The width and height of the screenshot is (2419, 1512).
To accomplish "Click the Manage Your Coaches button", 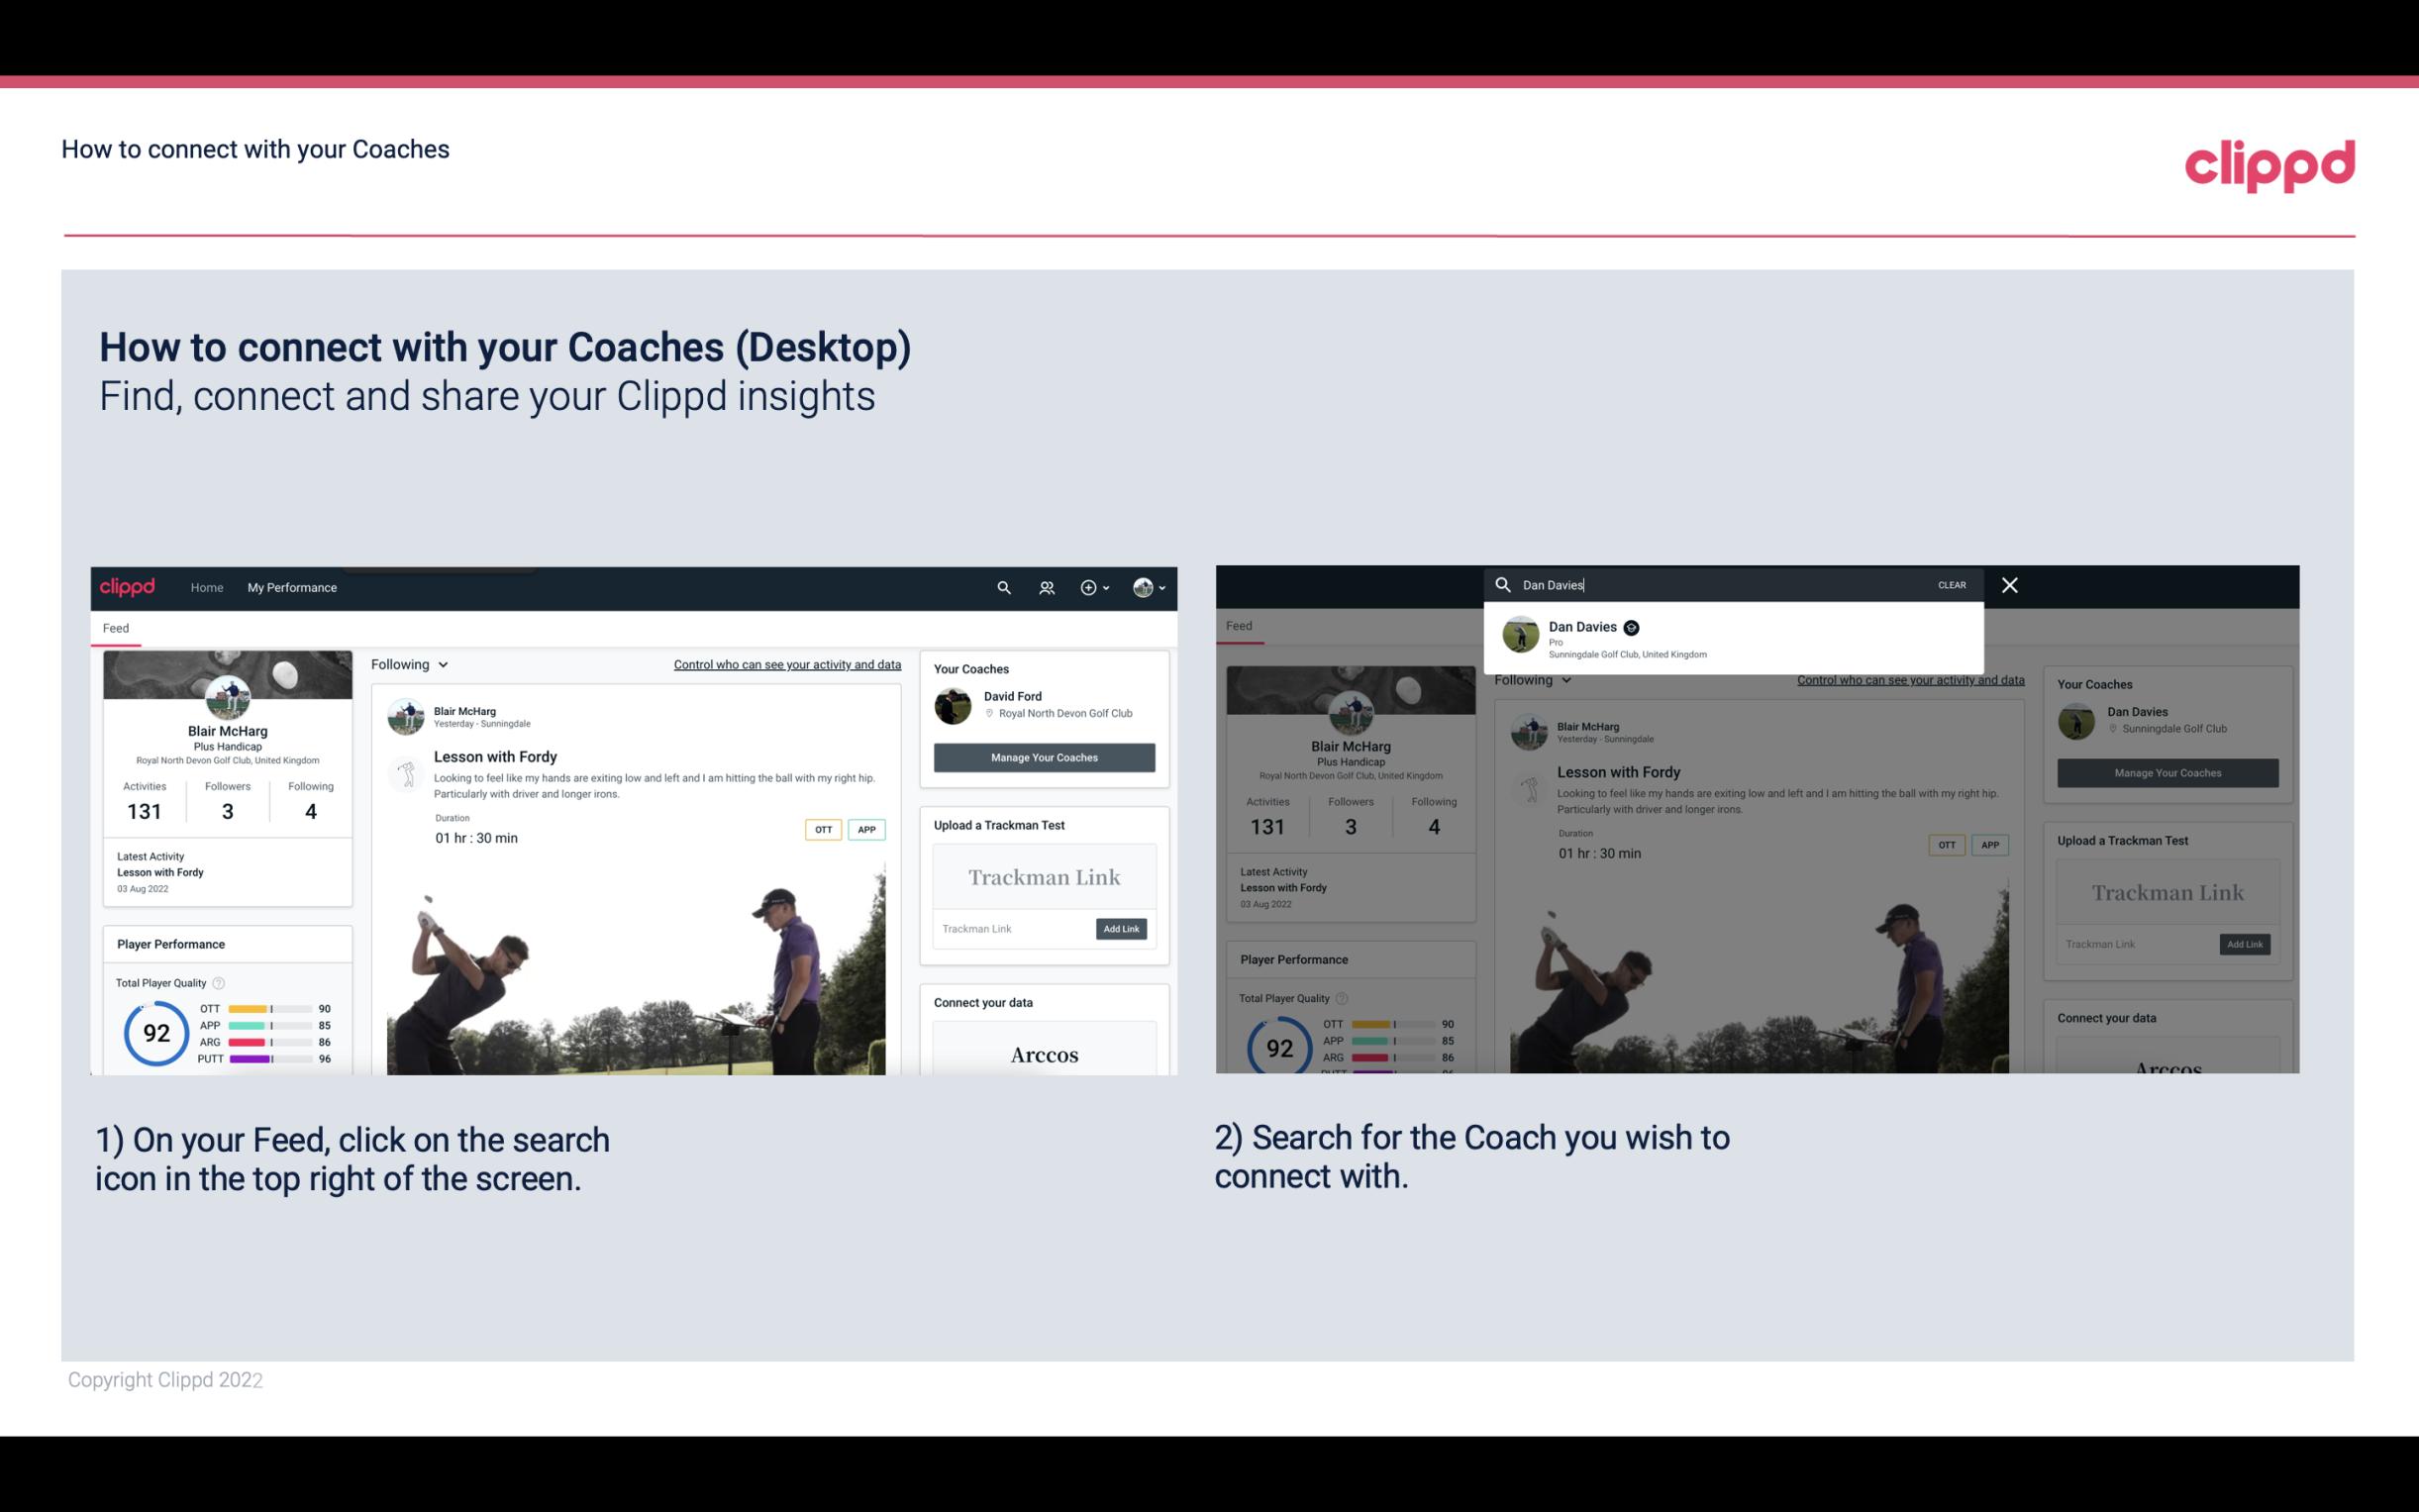I will click(1044, 756).
